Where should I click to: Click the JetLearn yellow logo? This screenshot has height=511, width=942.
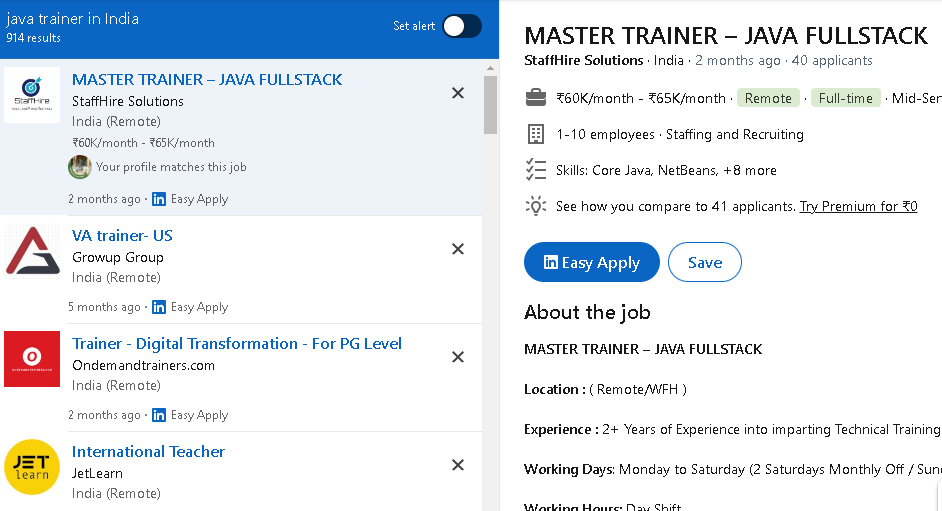[x=32, y=467]
